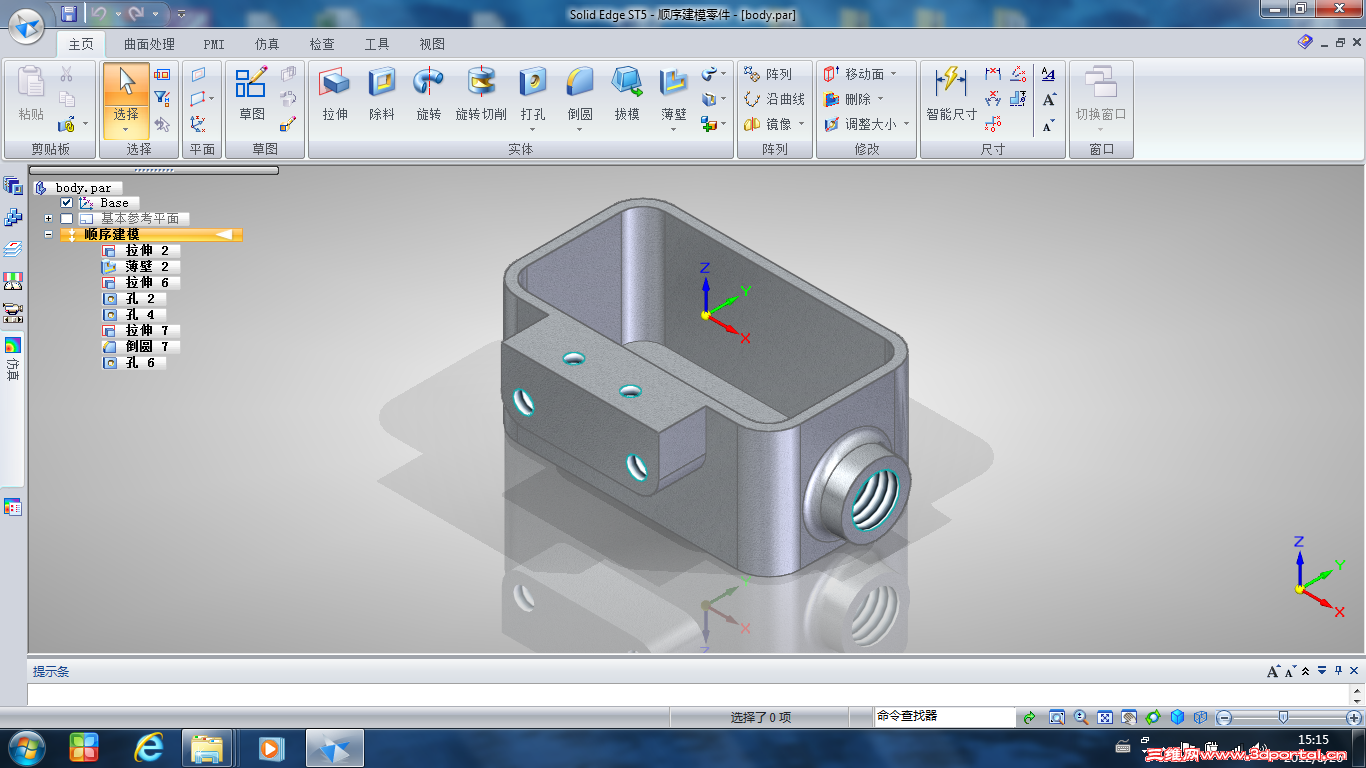Click the 移动面 button
This screenshot has height=768, width=1366.
pyautogui.click(x=854, y=74)
